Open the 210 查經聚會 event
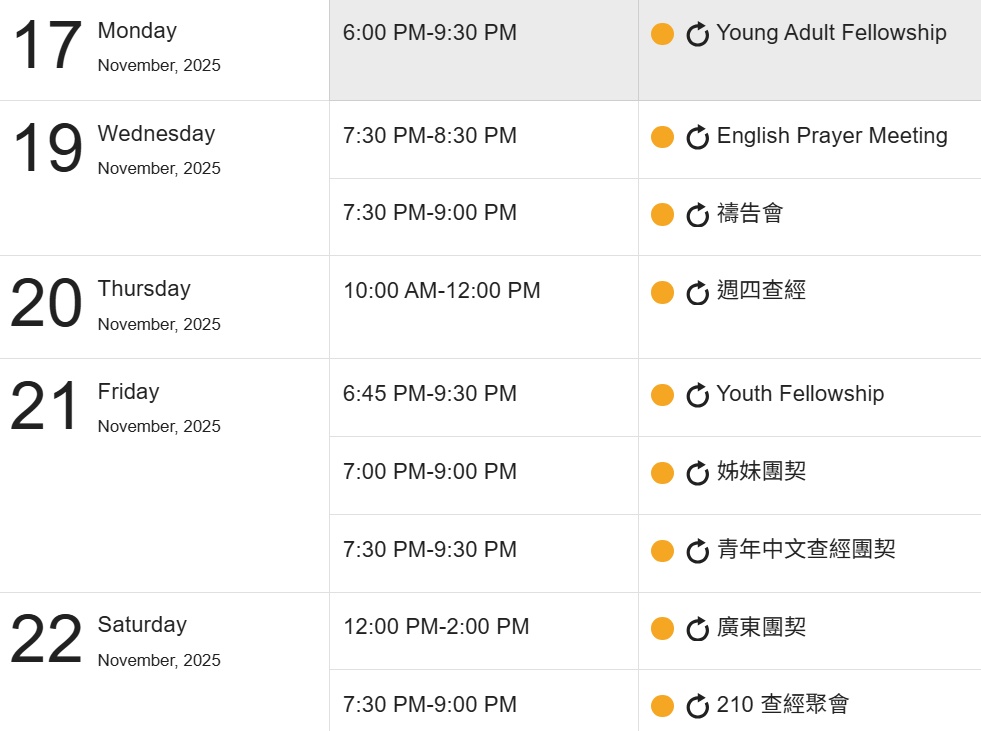 [783, 705]
